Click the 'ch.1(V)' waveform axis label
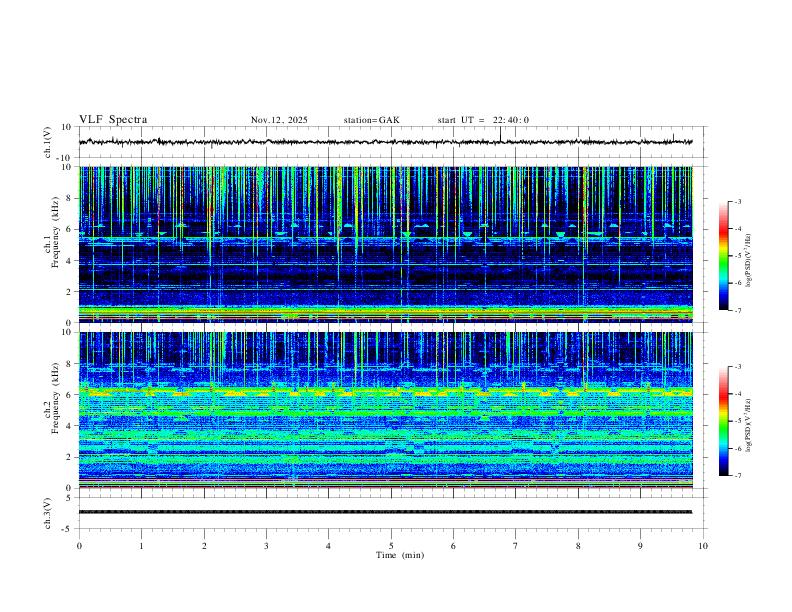The width and height of the screenshot is (792, 612). [48, 142]
